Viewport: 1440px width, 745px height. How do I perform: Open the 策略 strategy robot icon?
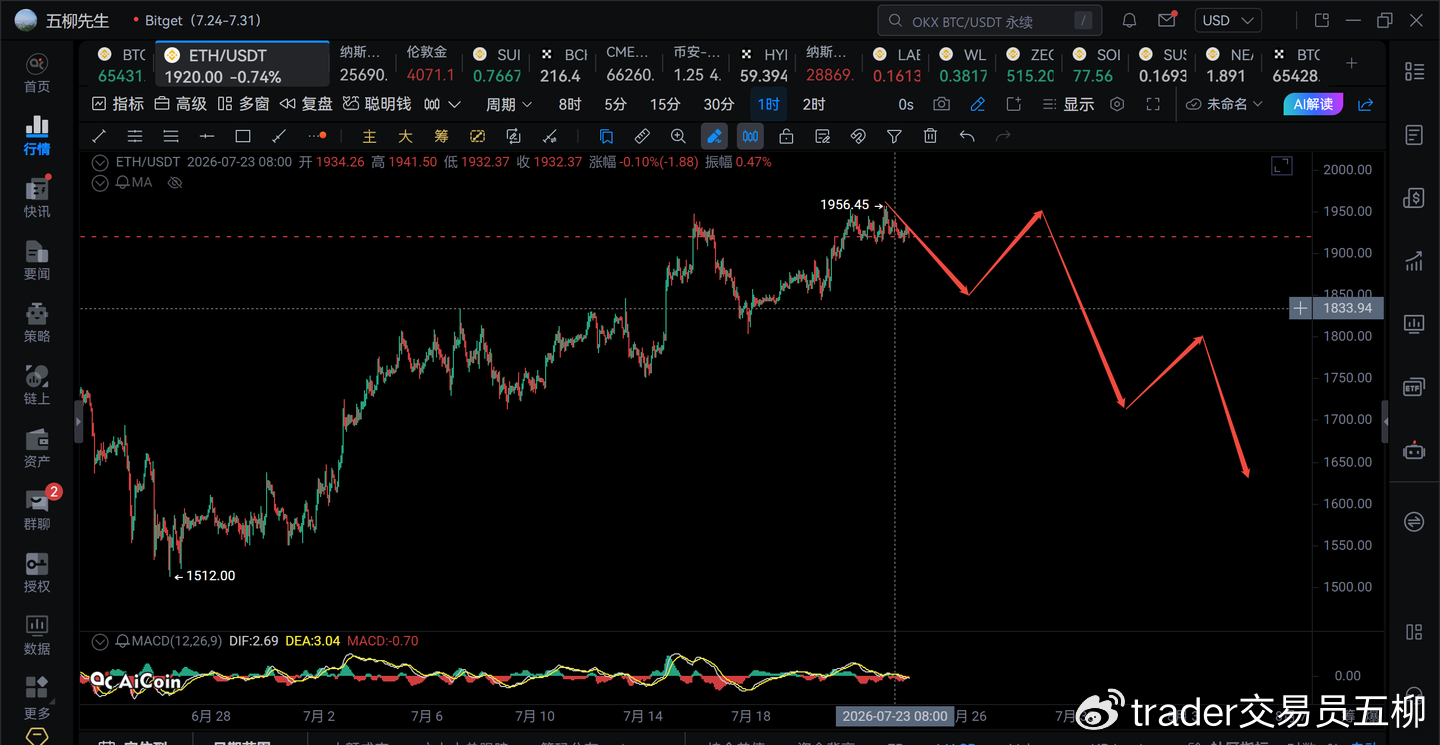[x=37, y=321]
